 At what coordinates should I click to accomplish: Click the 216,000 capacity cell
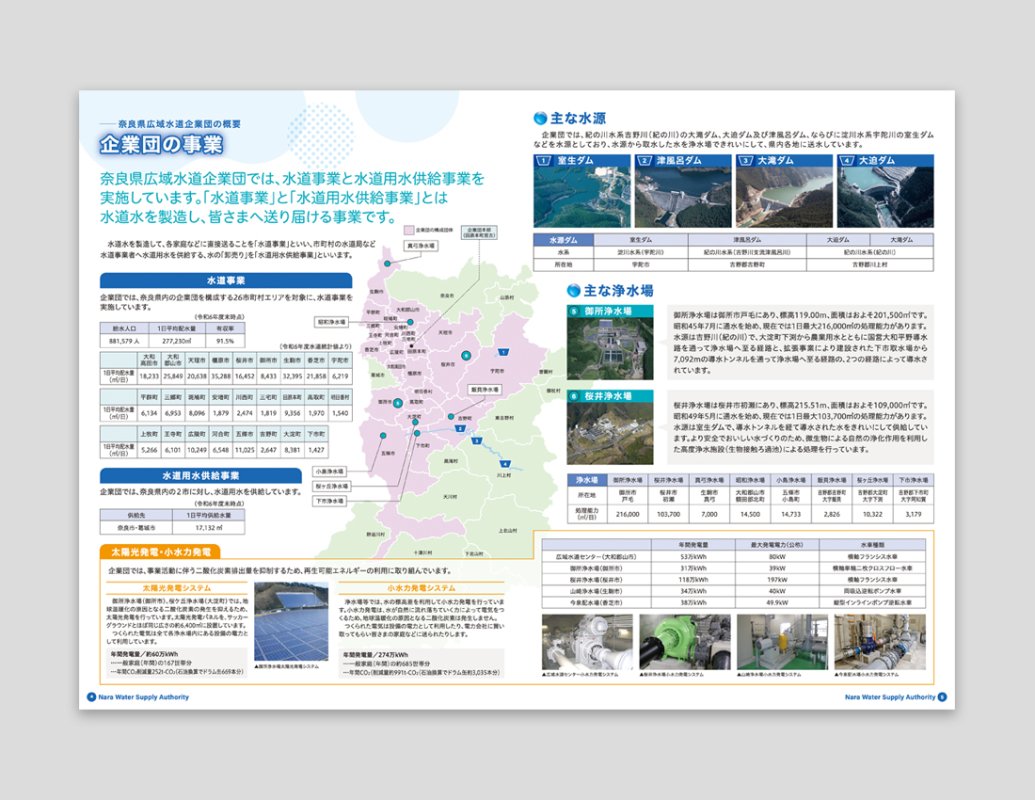tap(627, 514)
